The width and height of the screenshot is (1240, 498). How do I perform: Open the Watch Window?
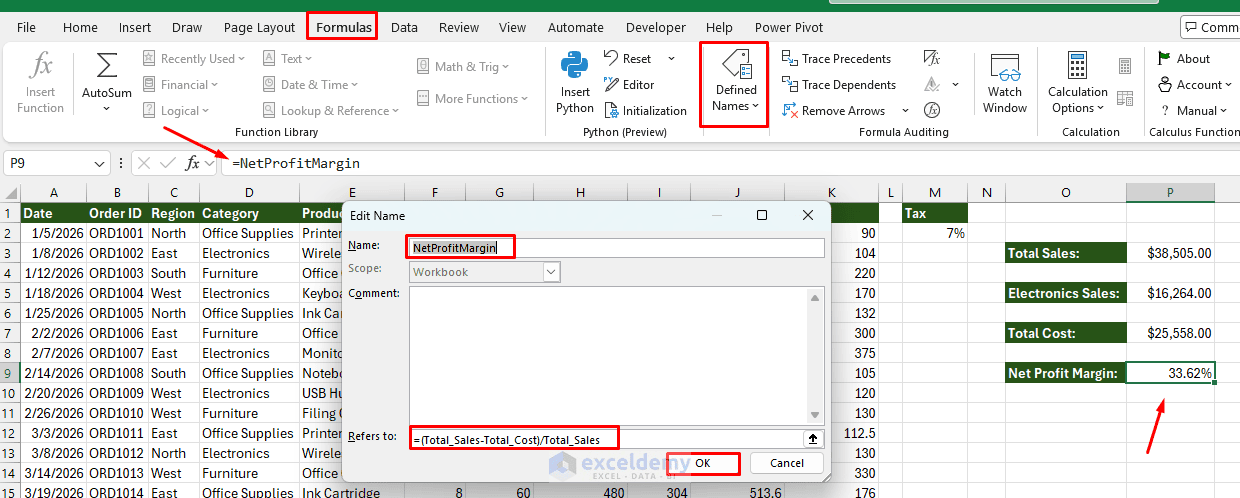[x=1005, y=82]
